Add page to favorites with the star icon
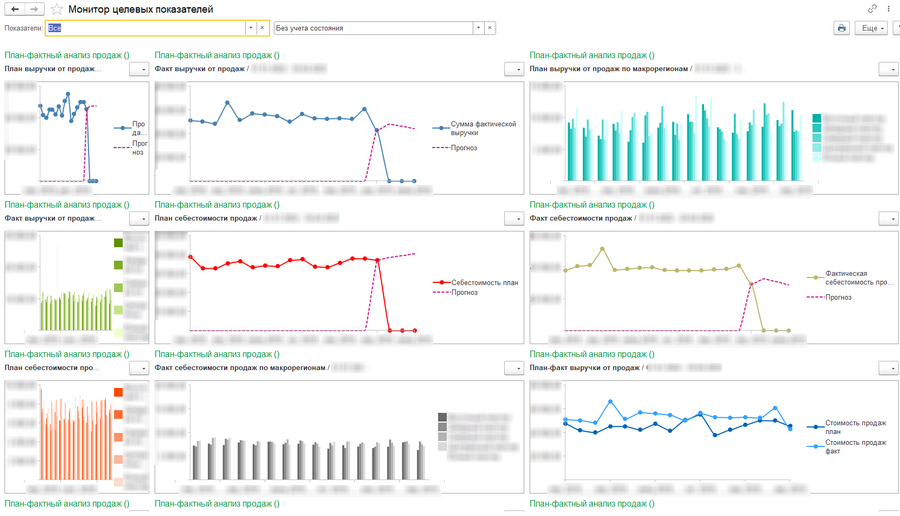Viewport: 900px width, 516px height. click(x=56, y=9)
